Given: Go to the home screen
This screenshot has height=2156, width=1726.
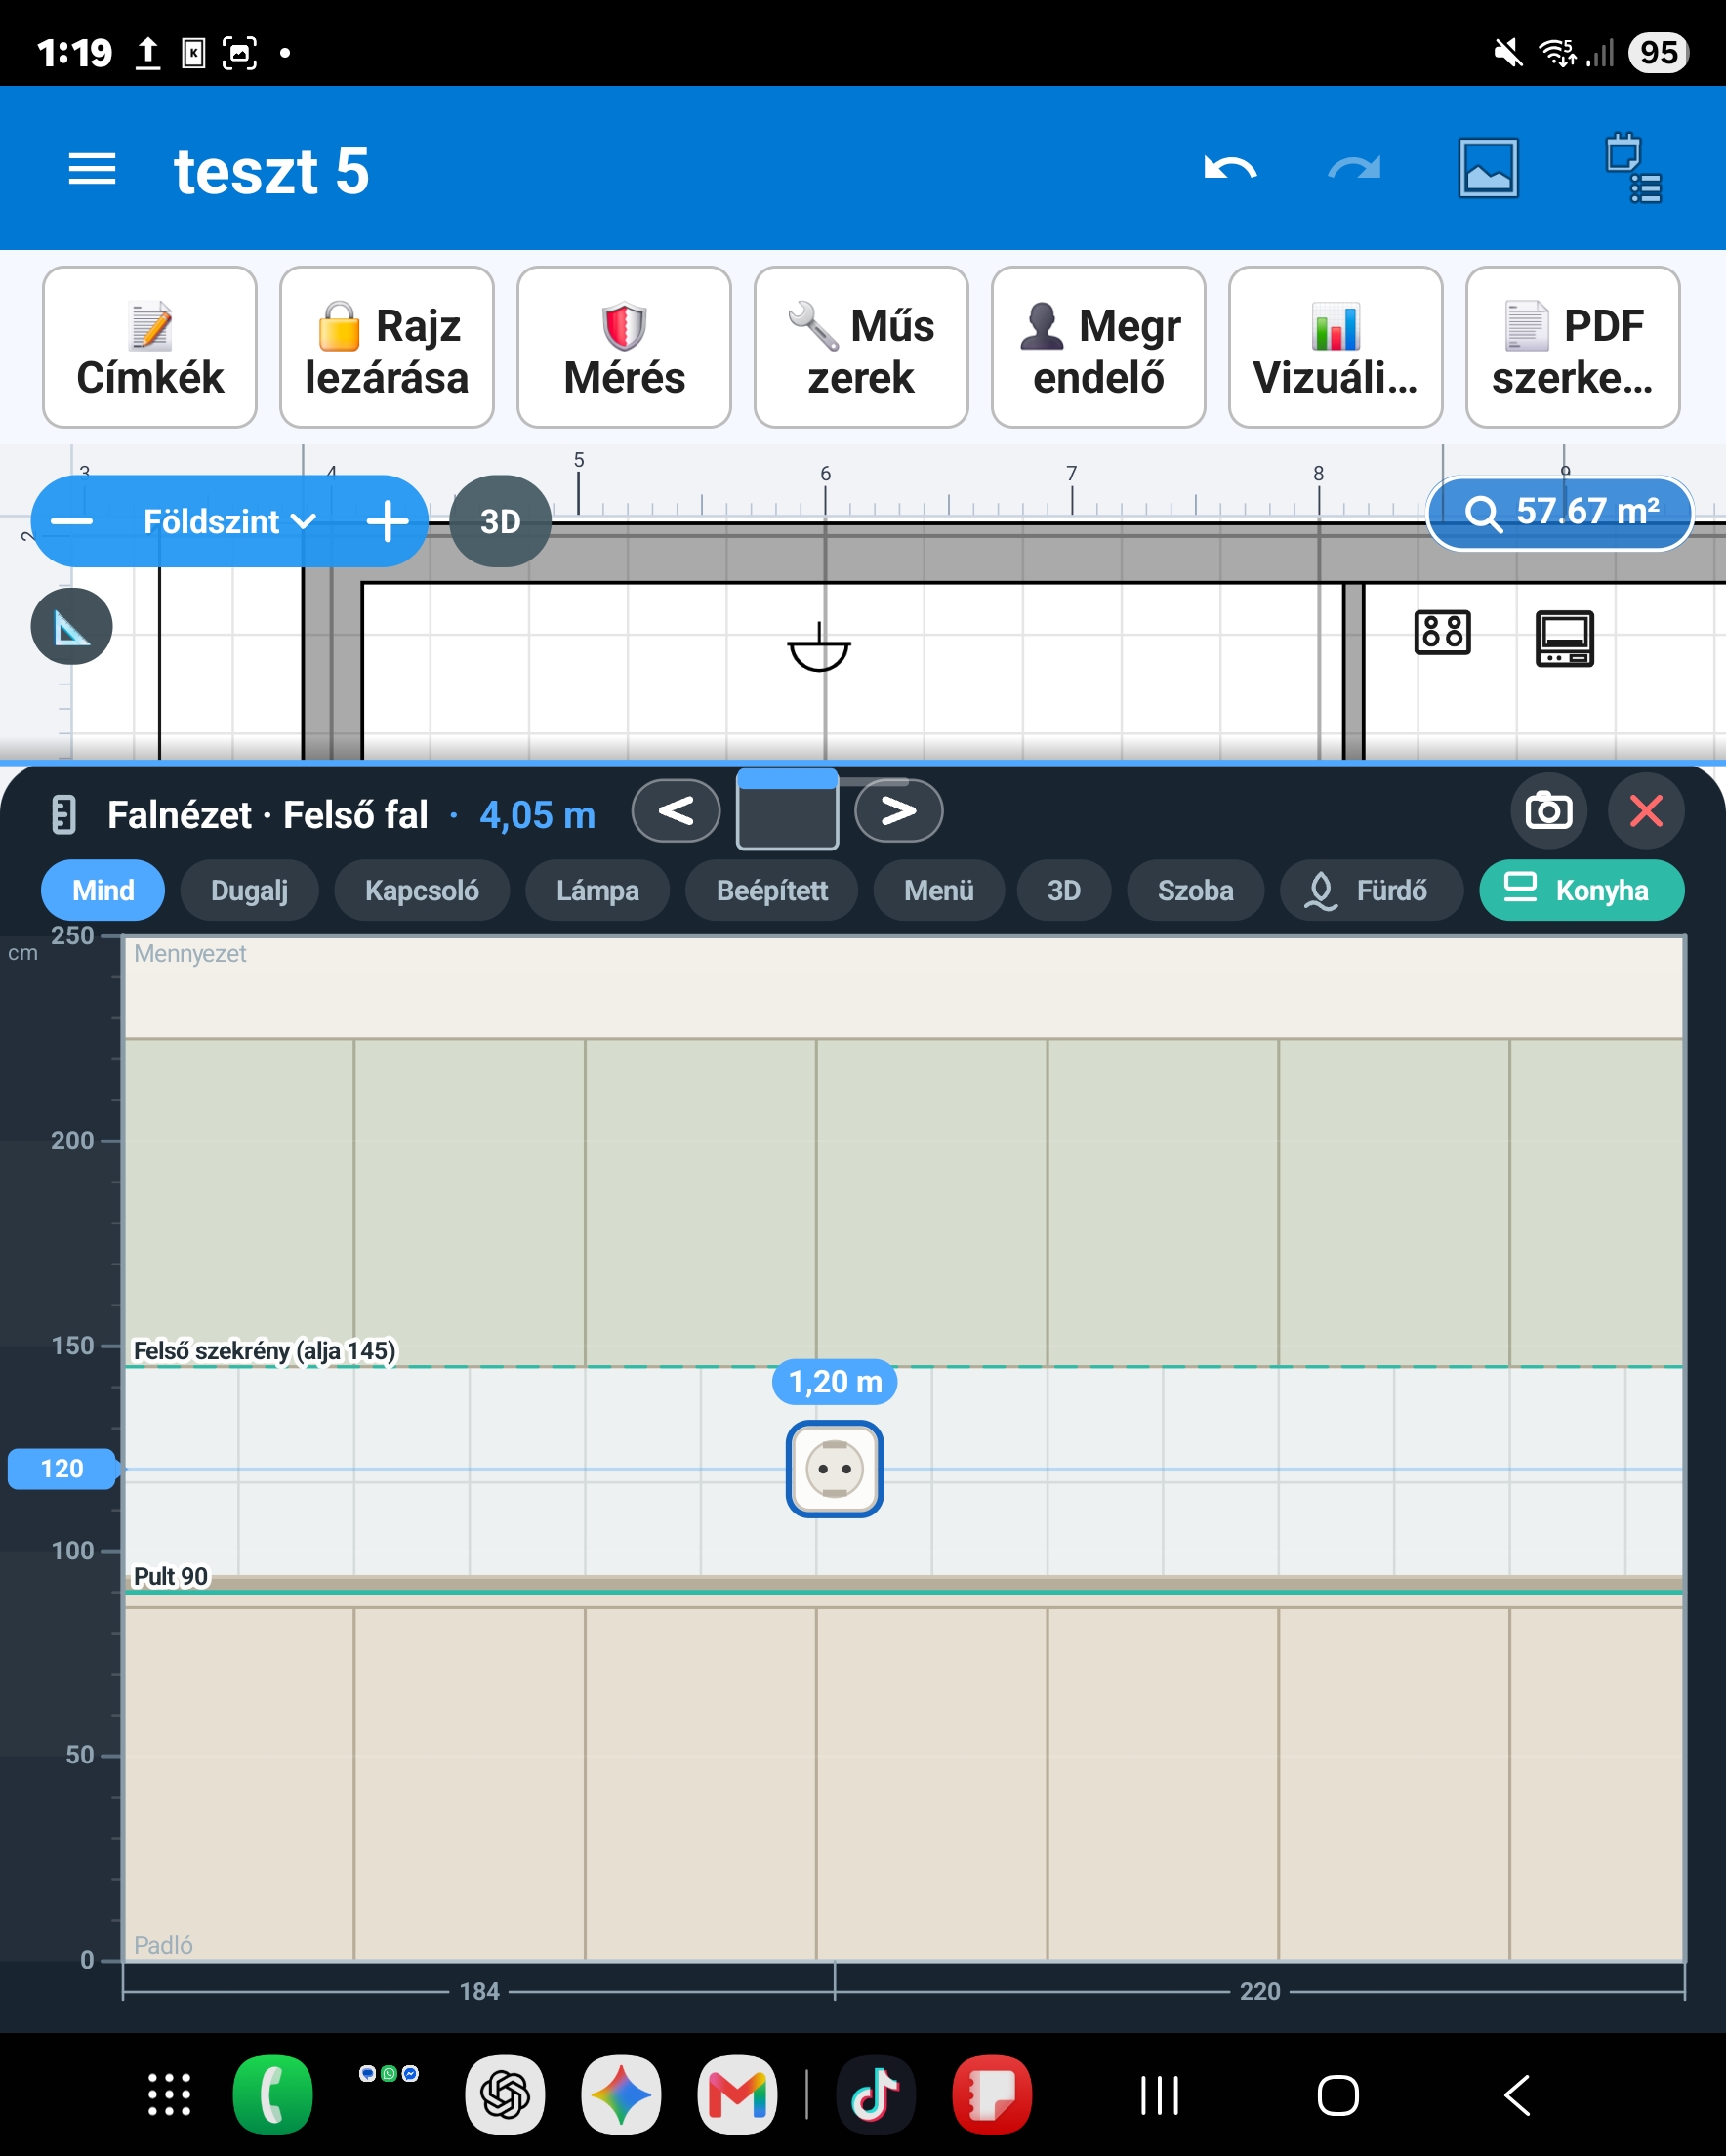Looking at the screenshot, I should point(1338,2095).
